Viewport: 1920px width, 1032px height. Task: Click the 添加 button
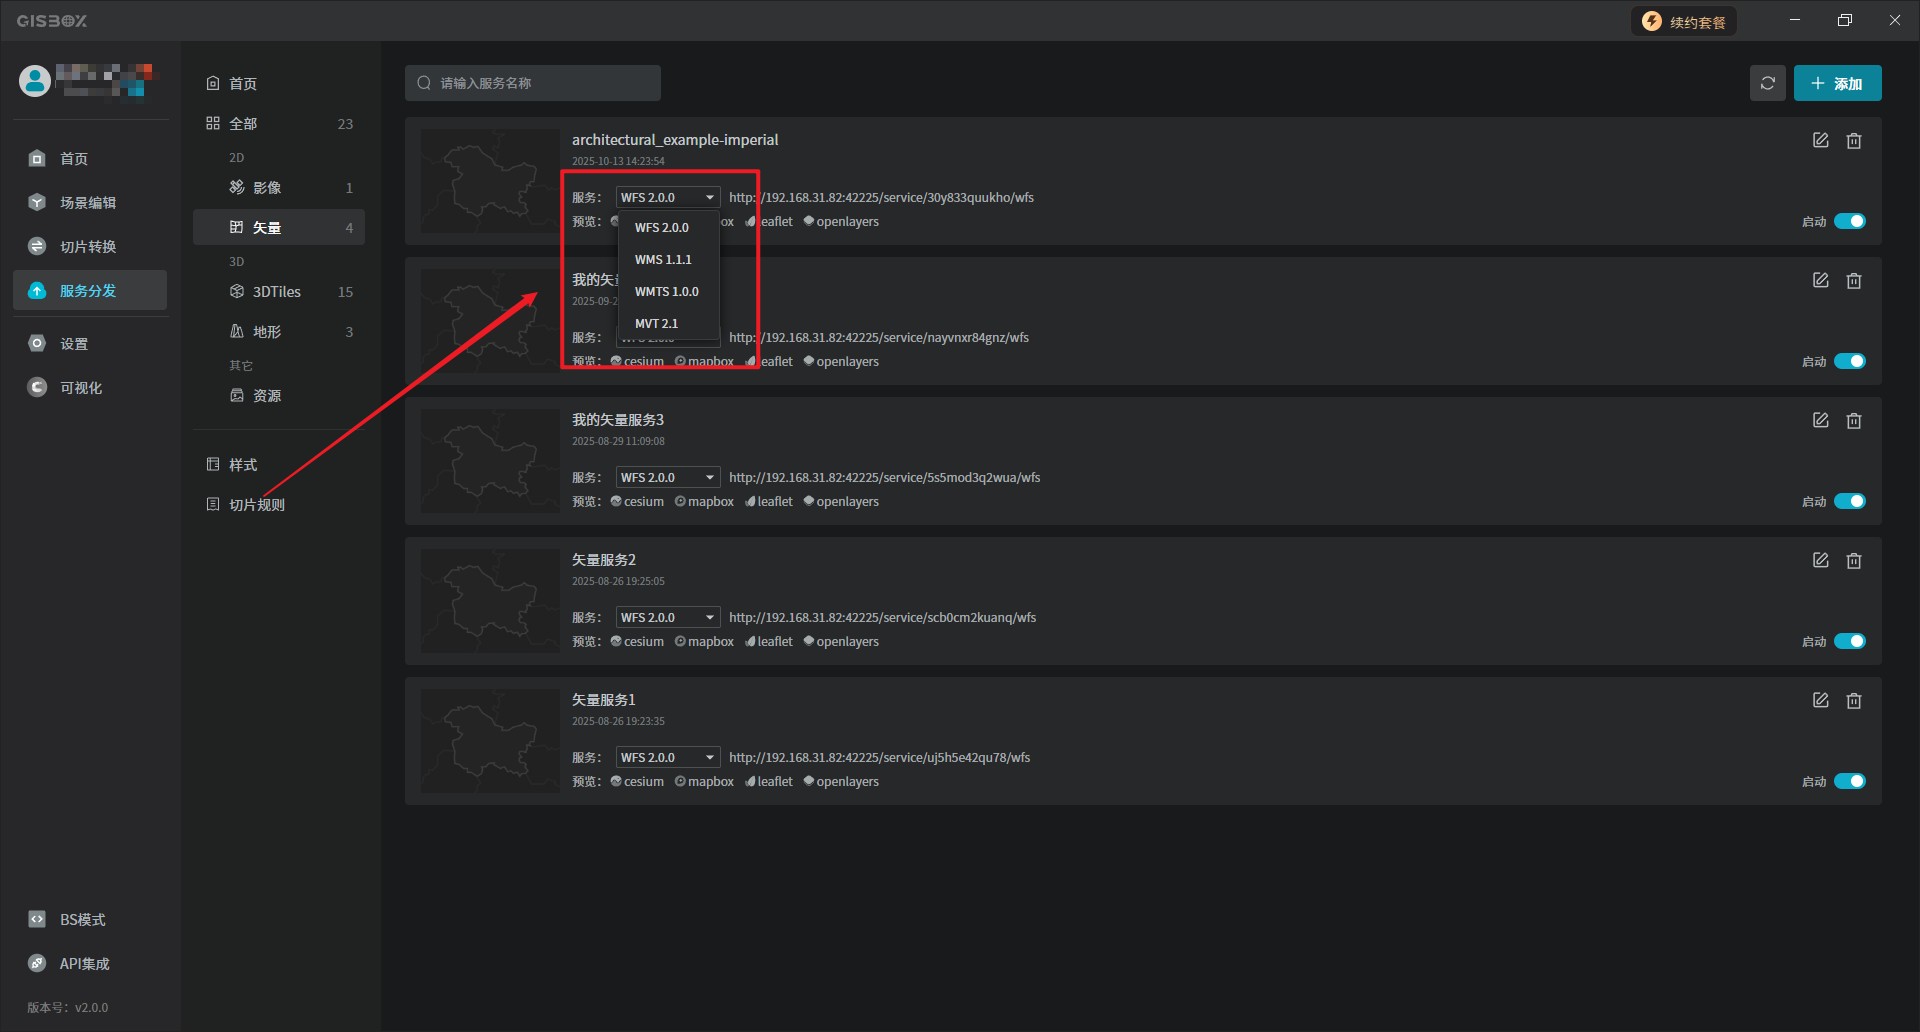click(x=1837, y=83)
